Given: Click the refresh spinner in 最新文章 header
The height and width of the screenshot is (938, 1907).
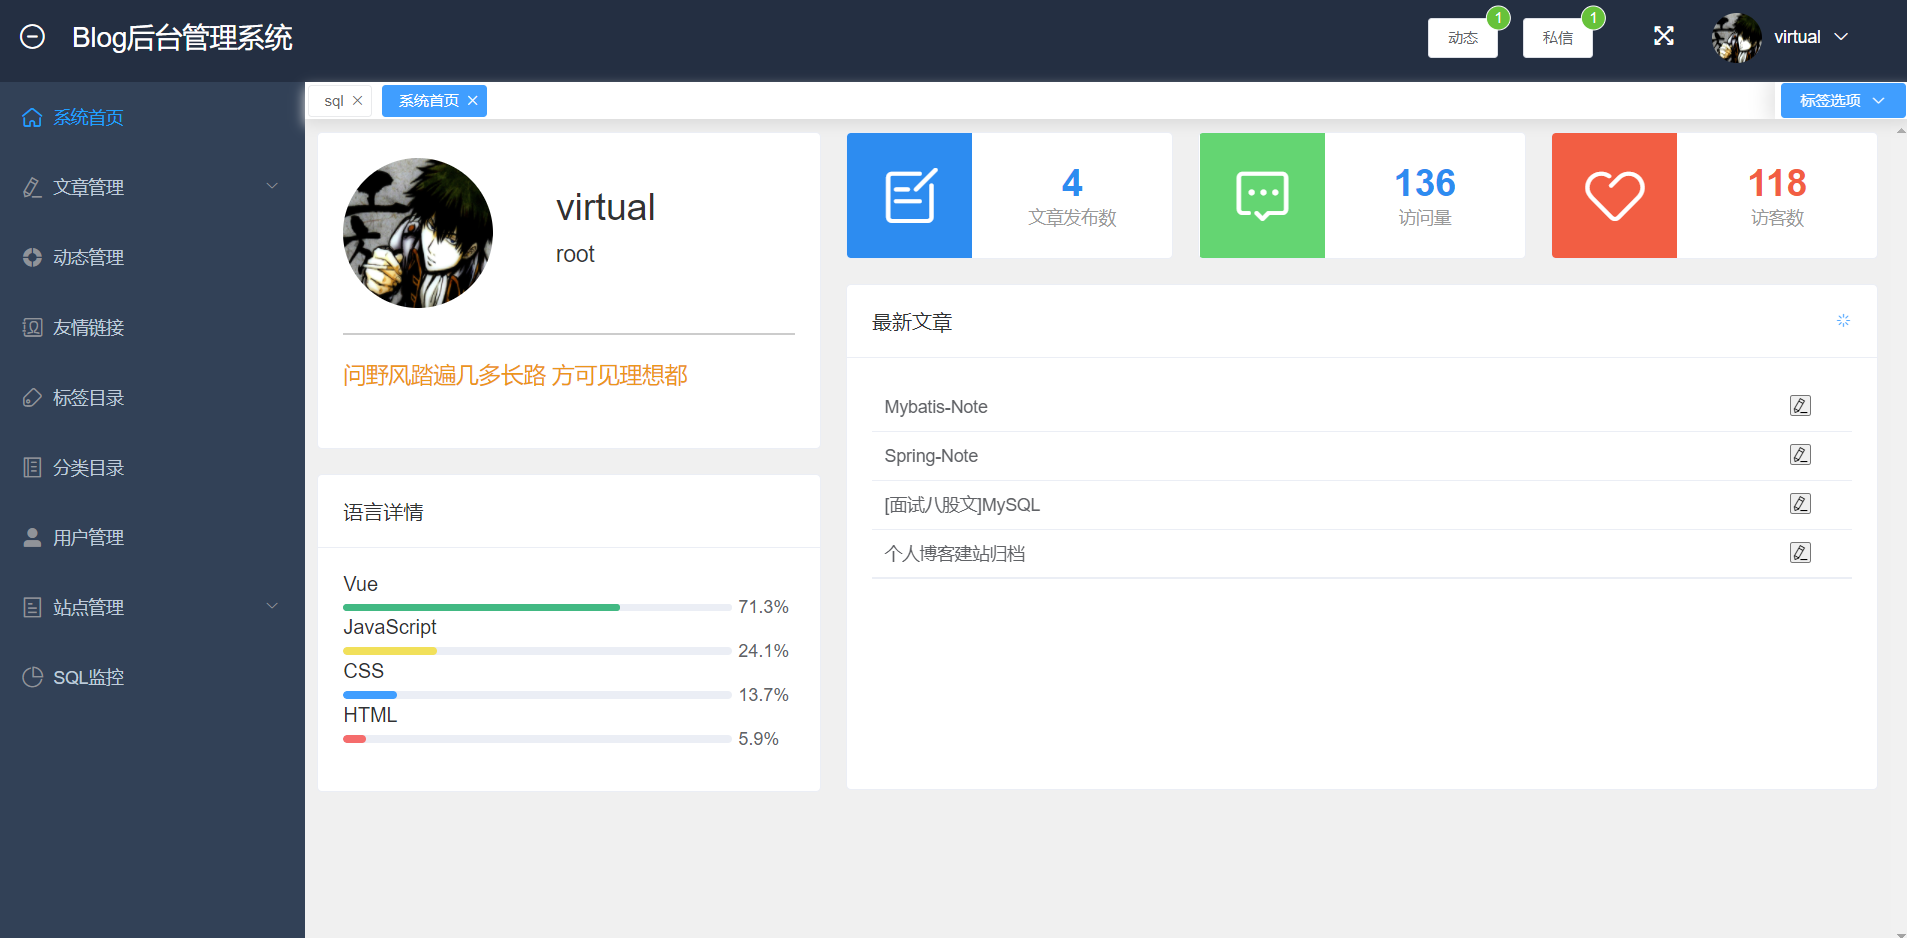Looking at the screenshot, I should (1843, 321).
